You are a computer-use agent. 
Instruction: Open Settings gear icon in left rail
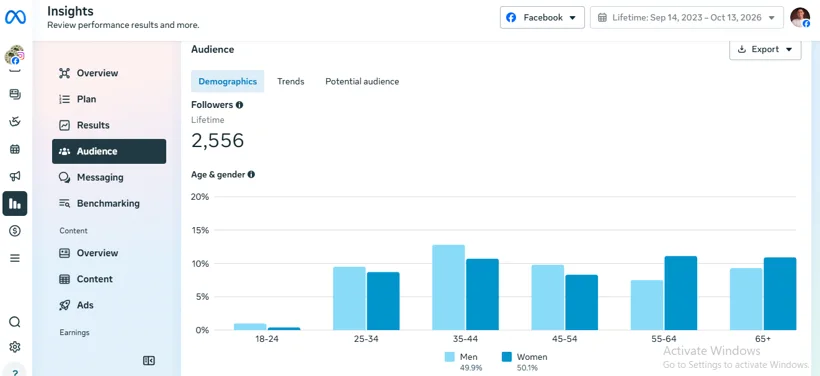(x=15, y=347)
